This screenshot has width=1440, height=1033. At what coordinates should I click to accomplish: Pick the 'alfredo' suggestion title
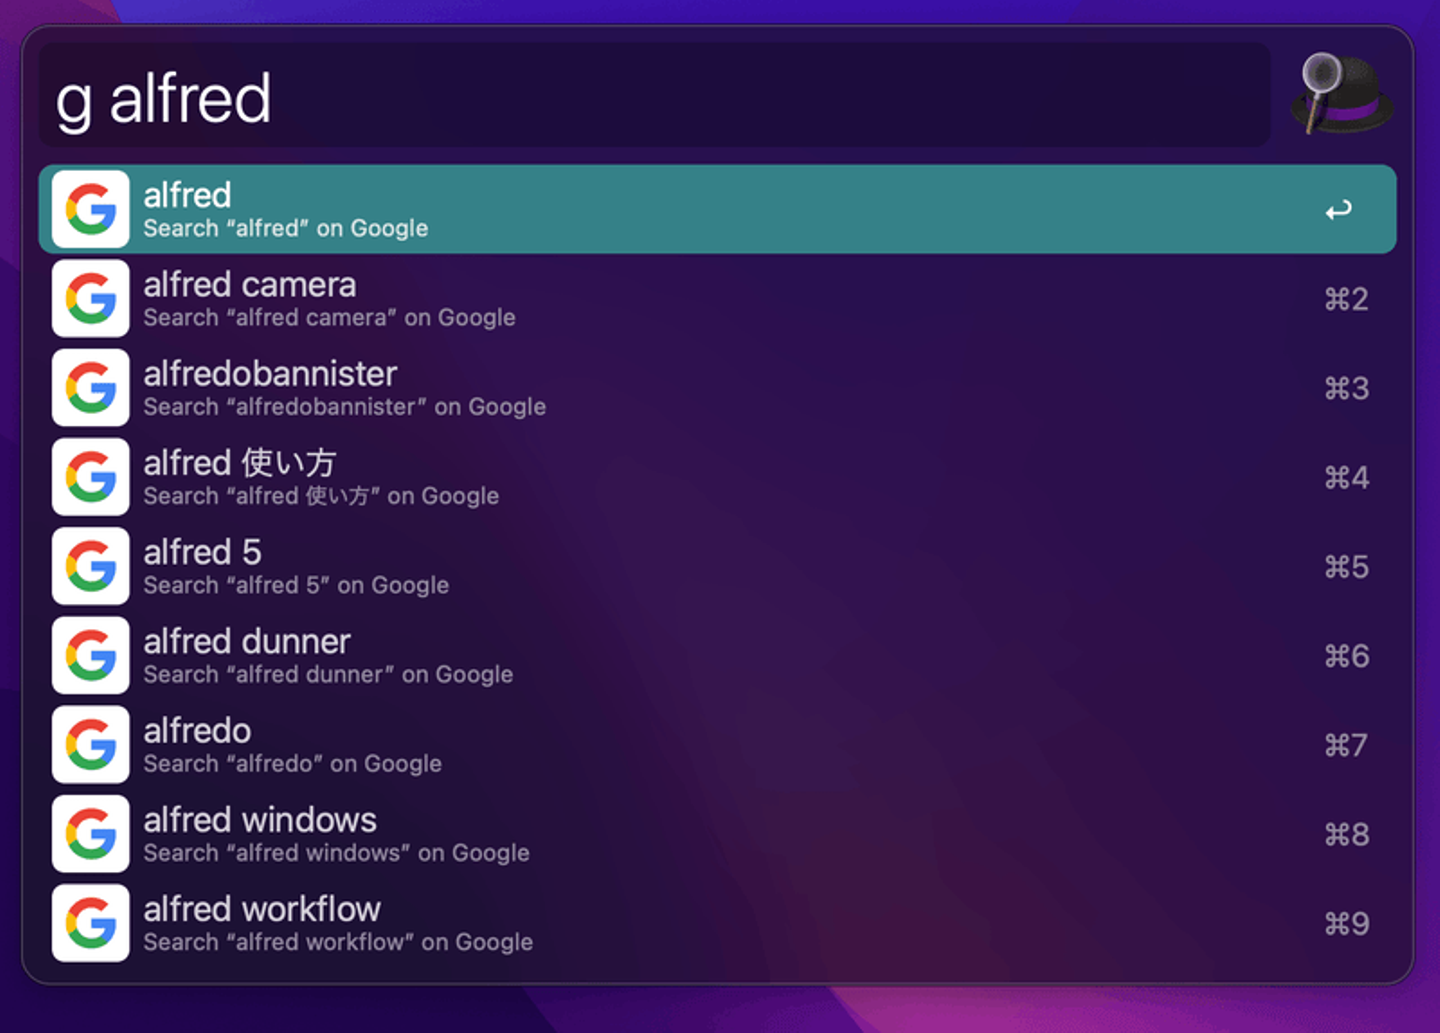coord(197,731)
